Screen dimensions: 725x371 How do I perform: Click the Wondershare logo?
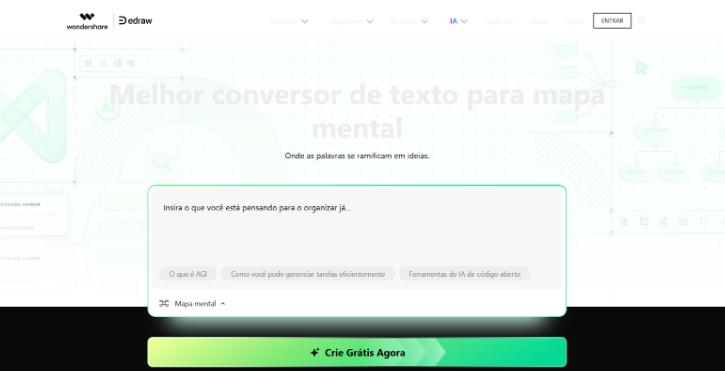87,21
